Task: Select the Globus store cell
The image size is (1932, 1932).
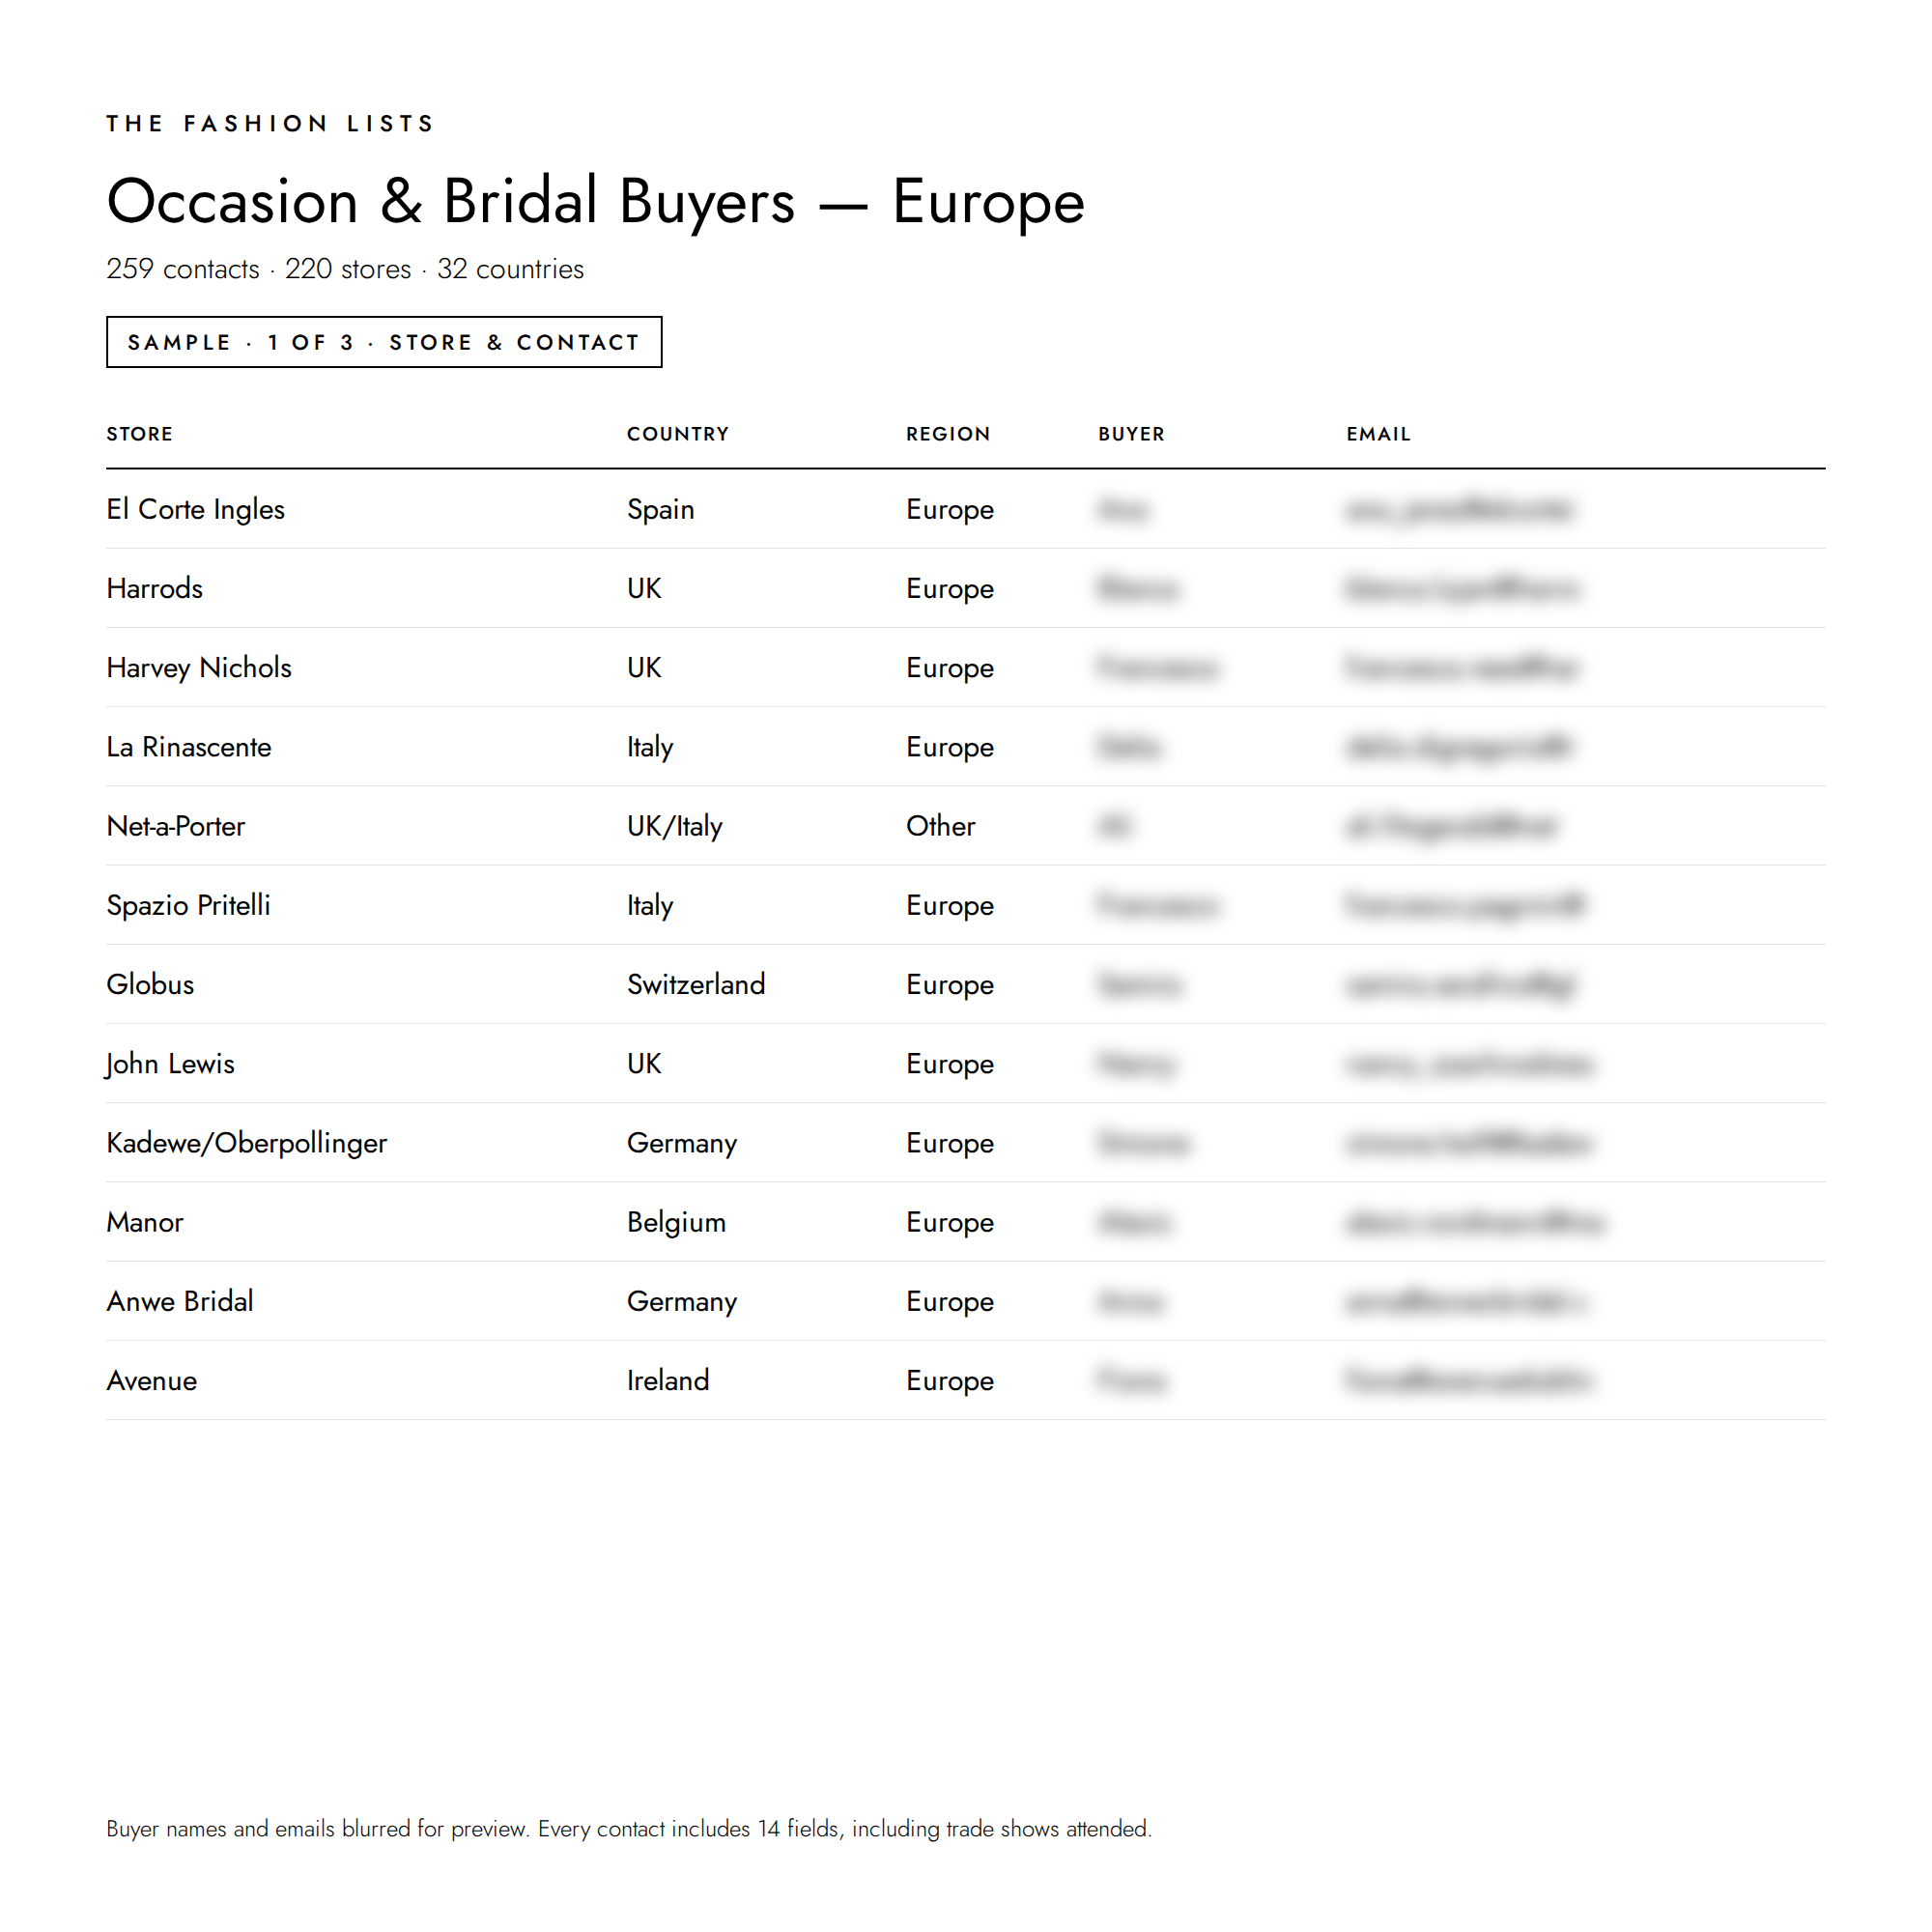Action: pos(151,984)
